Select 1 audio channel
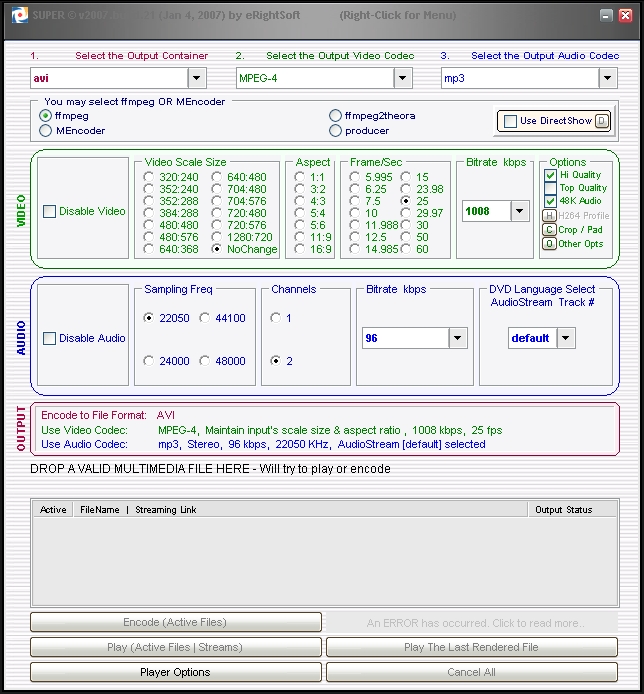Viewport: 644px width, 694px height. [x=275, y=318]
